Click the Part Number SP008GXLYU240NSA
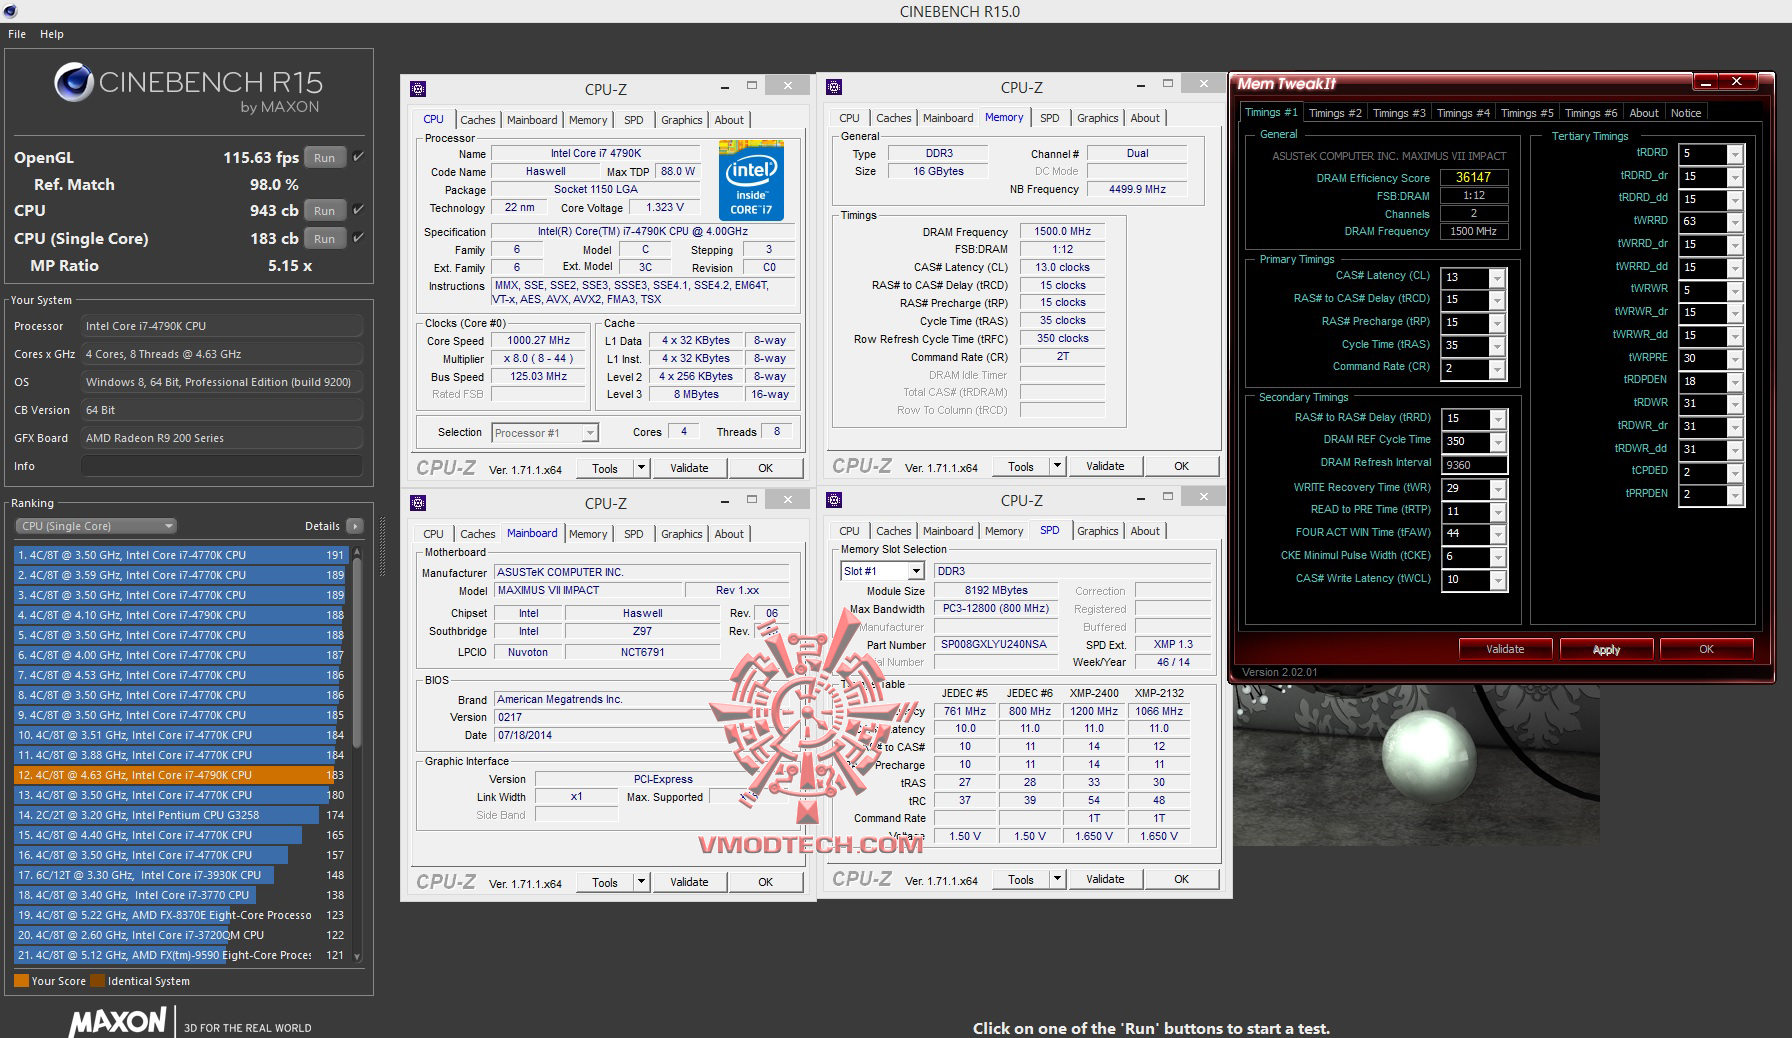 click(x=993, y=645)
